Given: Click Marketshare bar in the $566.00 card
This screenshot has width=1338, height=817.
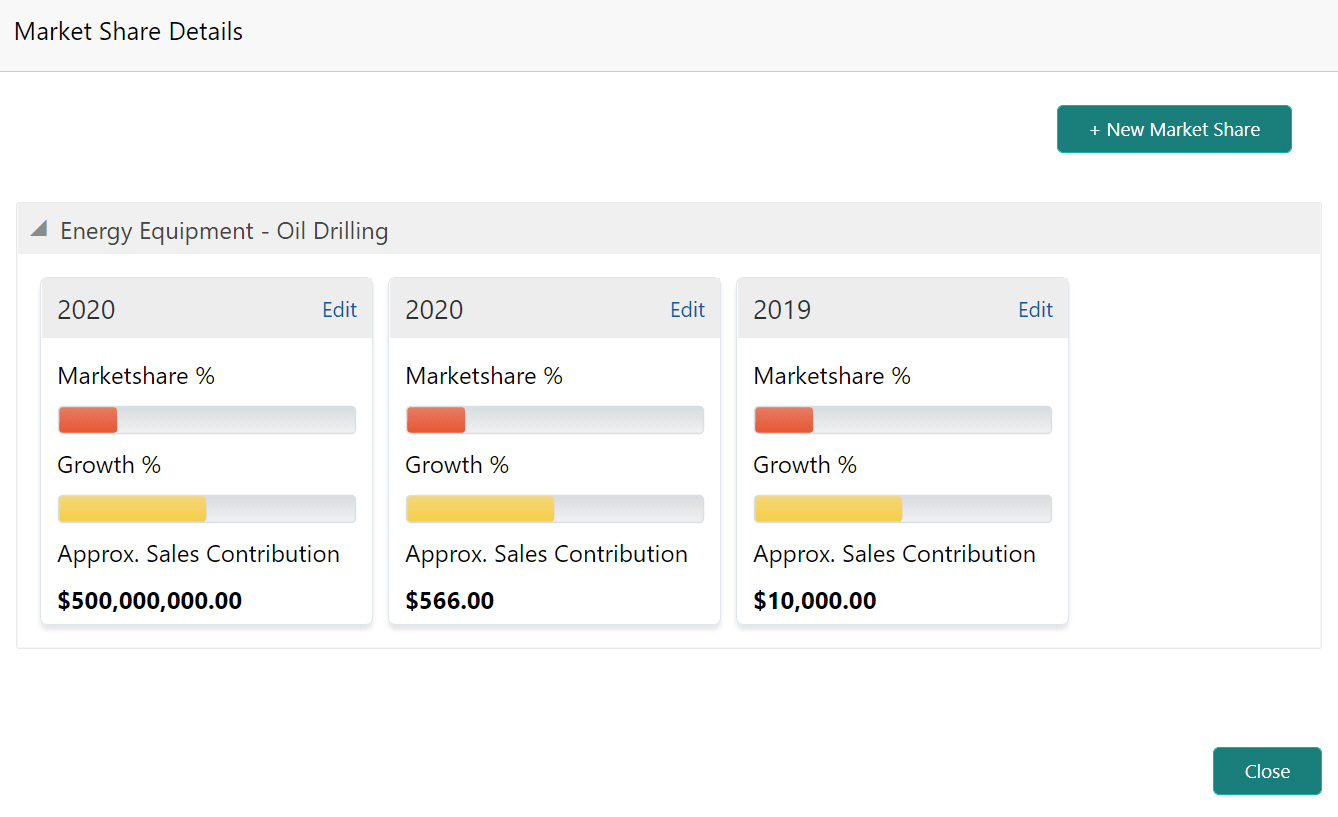Looking at the screenshot, I should tap(554, 420).
